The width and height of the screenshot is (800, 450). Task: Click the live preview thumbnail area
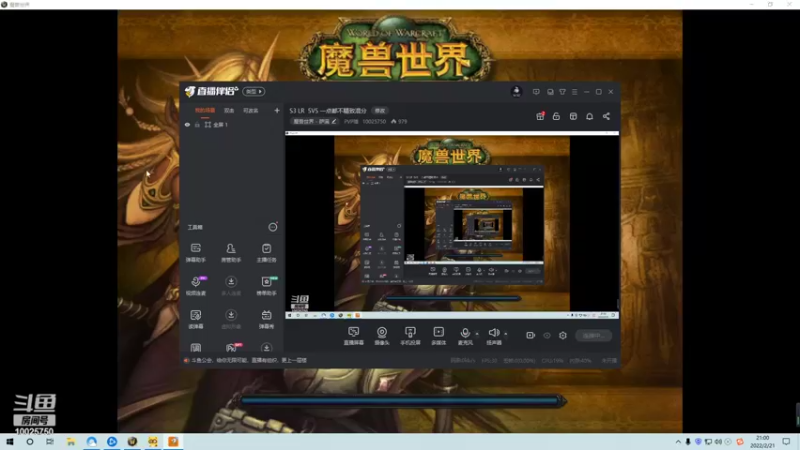point(452,225)
